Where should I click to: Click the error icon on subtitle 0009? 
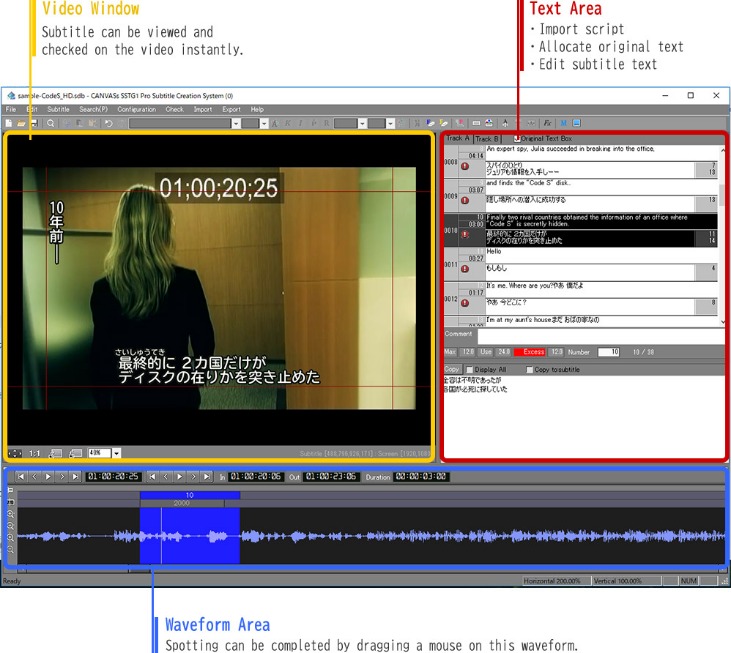coord(464,200)
